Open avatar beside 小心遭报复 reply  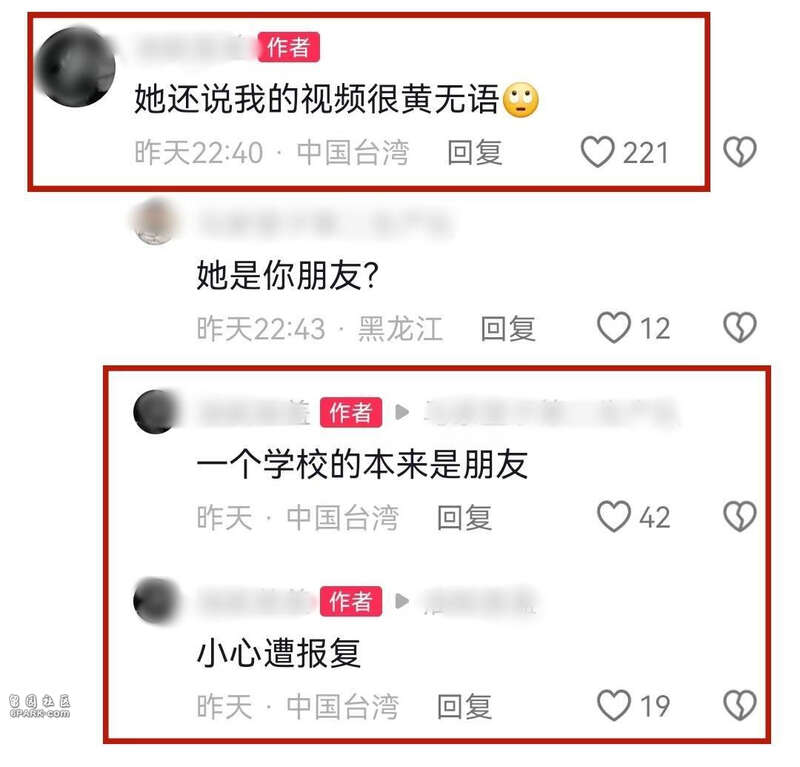(x=155, y=601)
